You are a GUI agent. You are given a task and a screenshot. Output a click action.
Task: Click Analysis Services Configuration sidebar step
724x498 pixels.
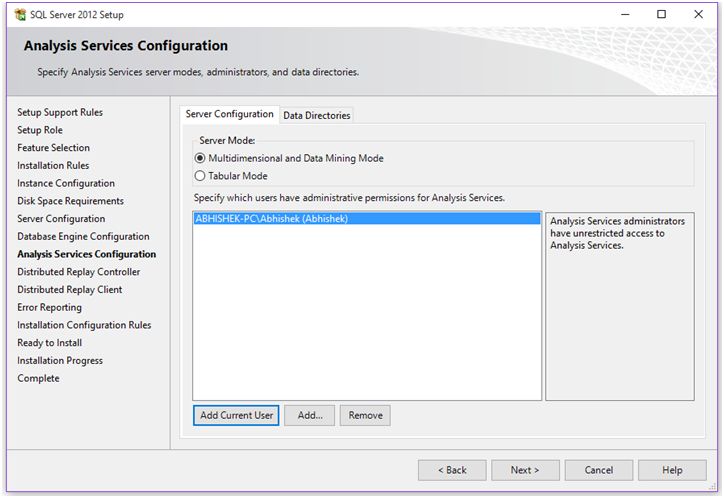[x=86, y=254]
